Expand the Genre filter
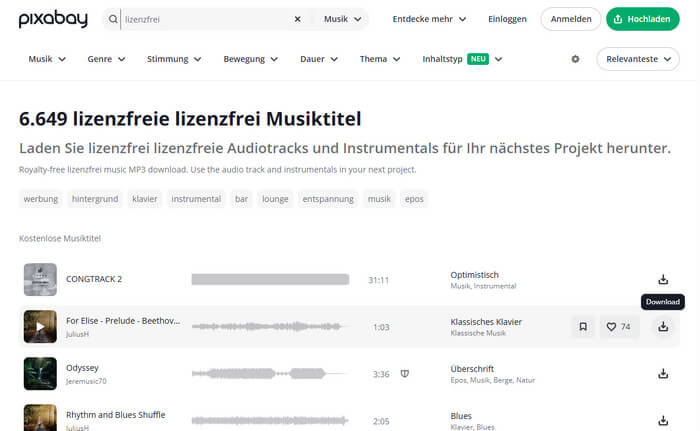700x431 pixels. click(x=106, y=59)
